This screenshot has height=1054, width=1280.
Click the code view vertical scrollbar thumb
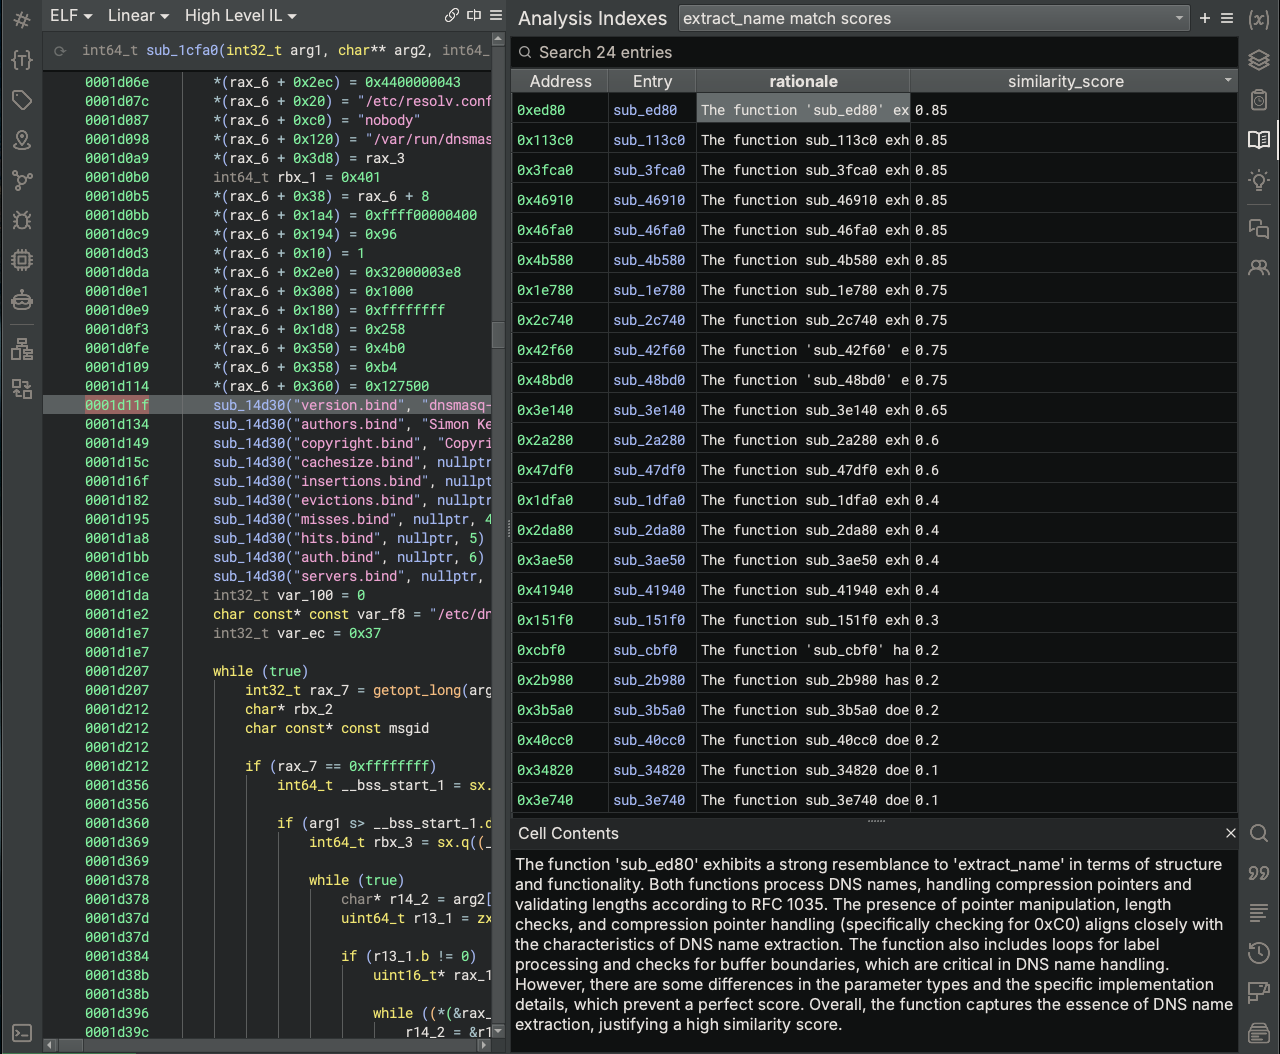(x=498, y=334)
